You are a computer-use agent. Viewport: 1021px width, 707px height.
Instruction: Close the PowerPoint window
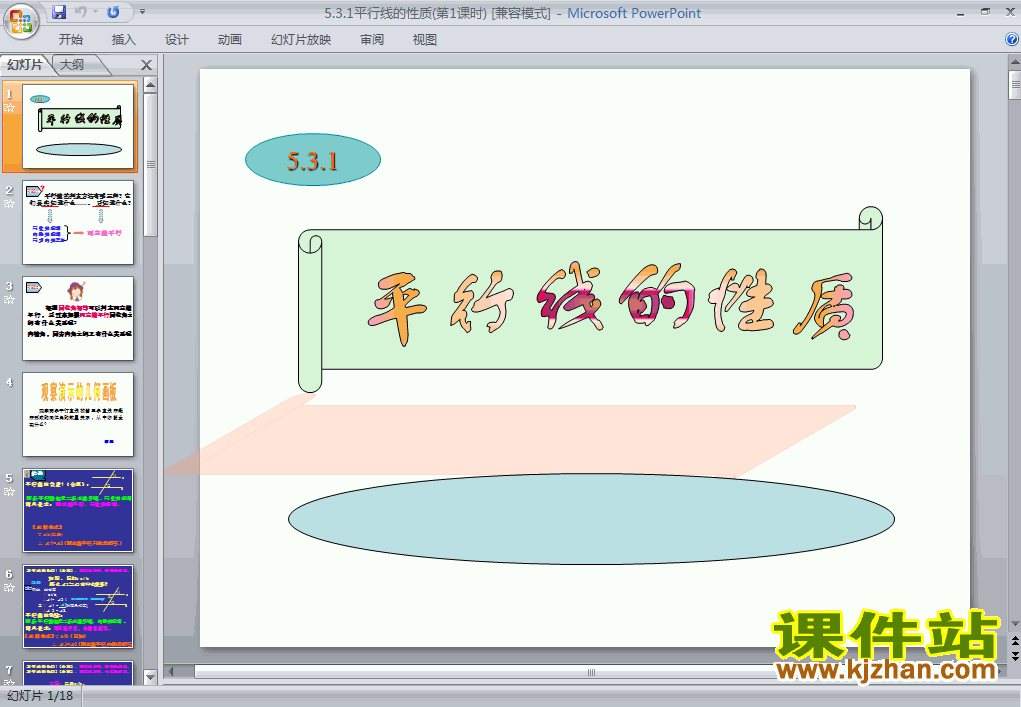coord(1010,12)
